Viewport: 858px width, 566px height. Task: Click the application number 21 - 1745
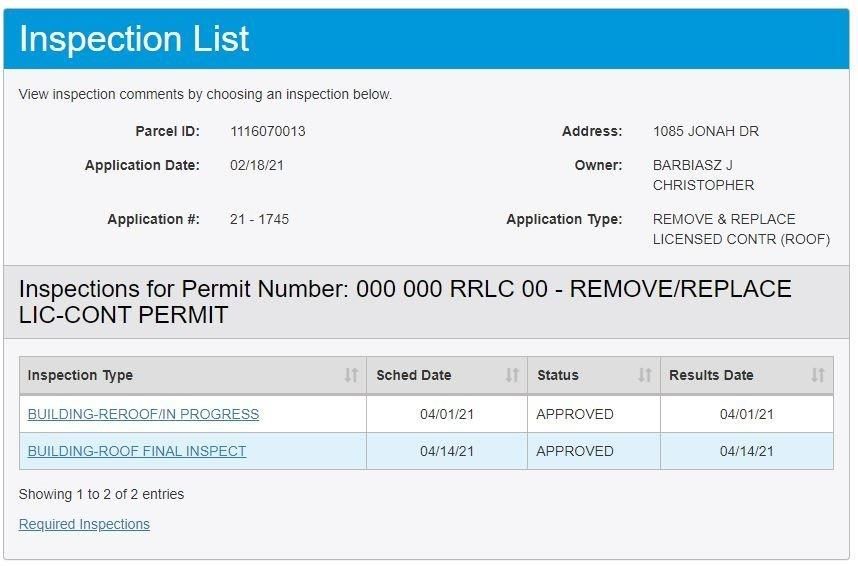click(x=259, y=219)
